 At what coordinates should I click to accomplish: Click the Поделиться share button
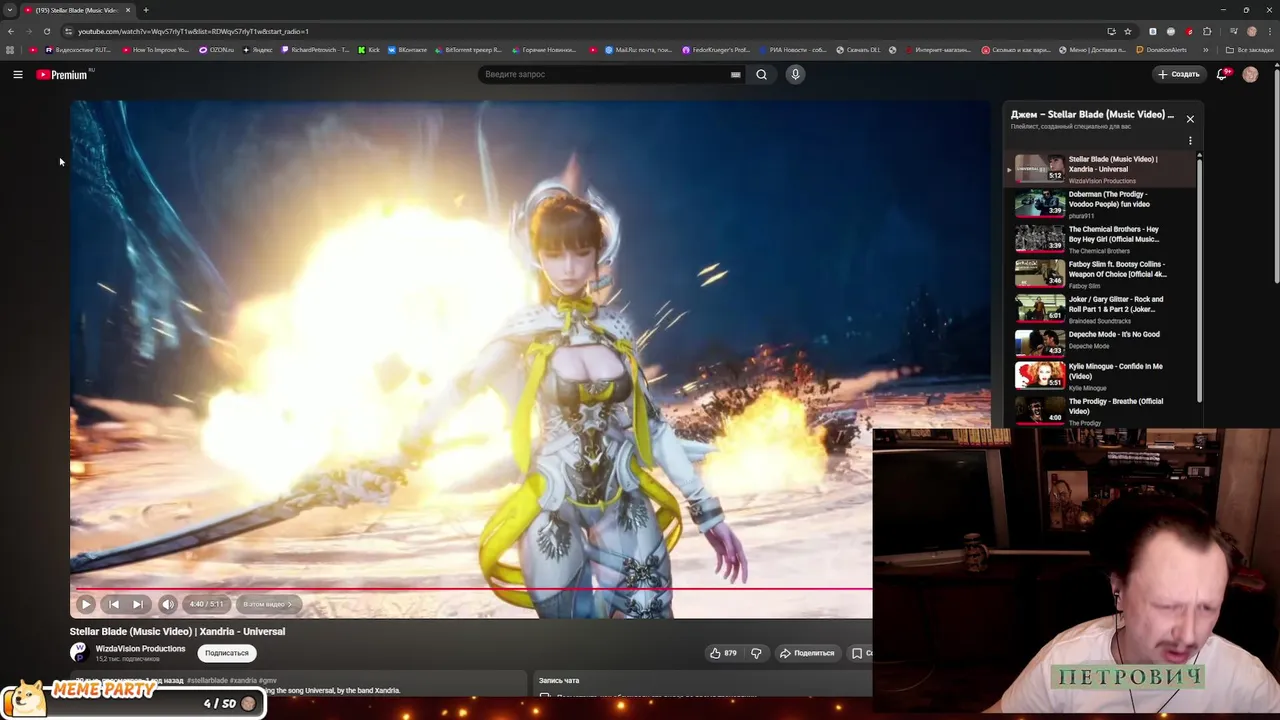pyautogui.click(x=807, y=653)
